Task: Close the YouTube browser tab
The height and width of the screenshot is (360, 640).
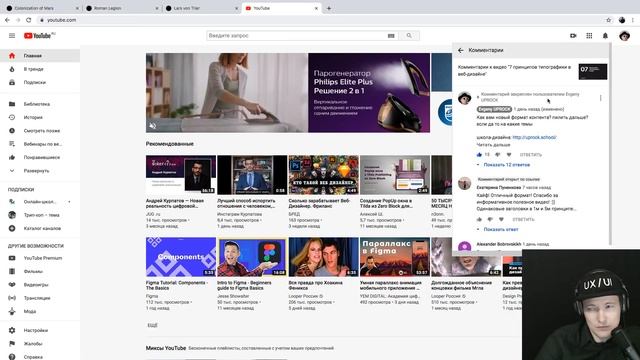Action: (316, 8)
